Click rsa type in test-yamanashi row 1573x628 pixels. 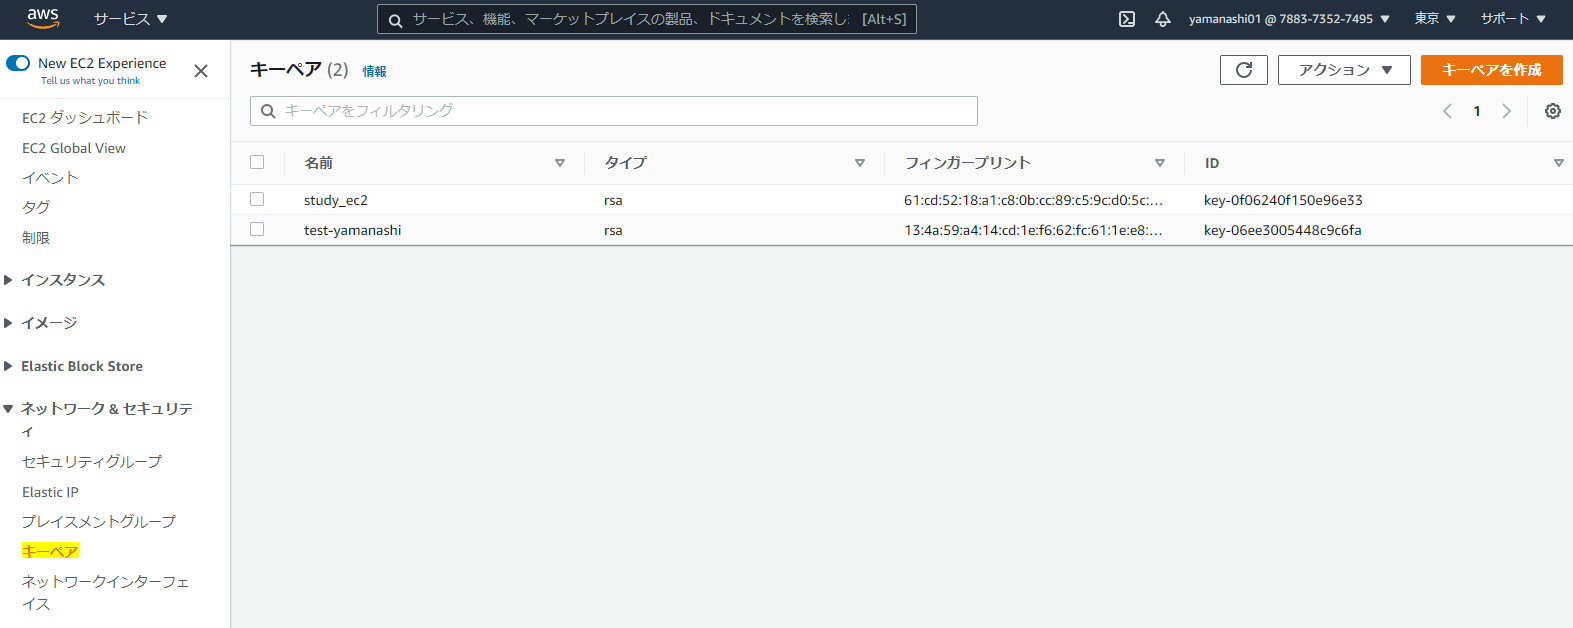(x=613, y=230)
